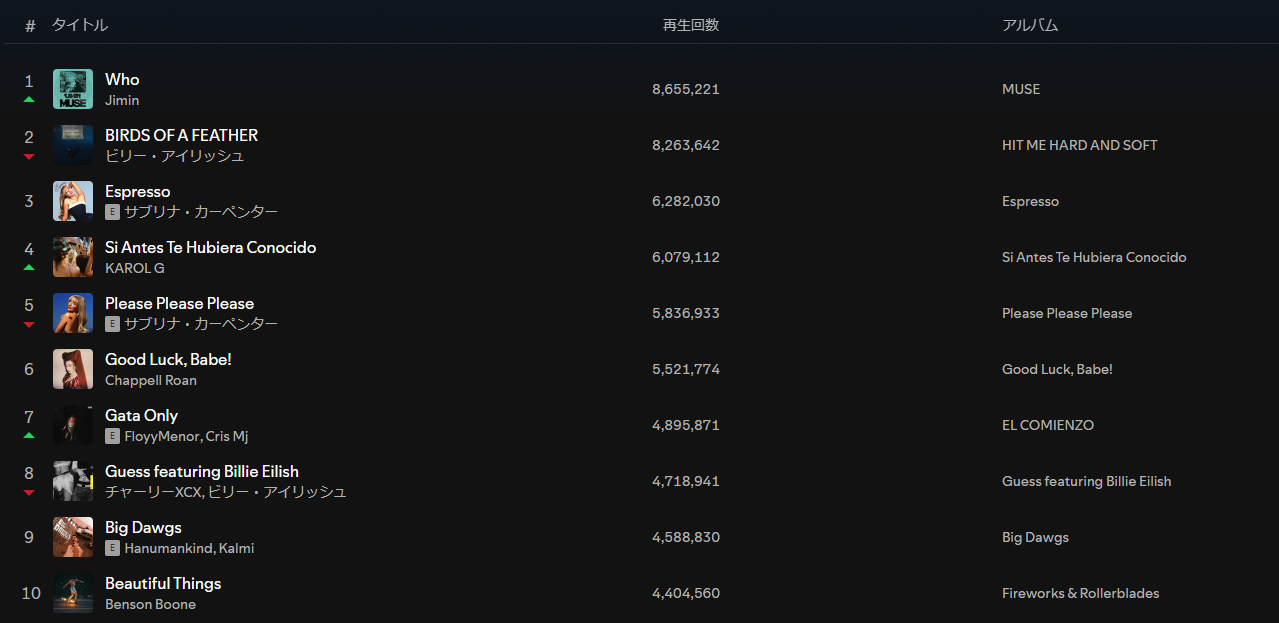Image resolution: width=1279 pixels, height=623 pixels.
Task: Select the Good Luck, Babe! track title
Action: (x=168, y=359)
